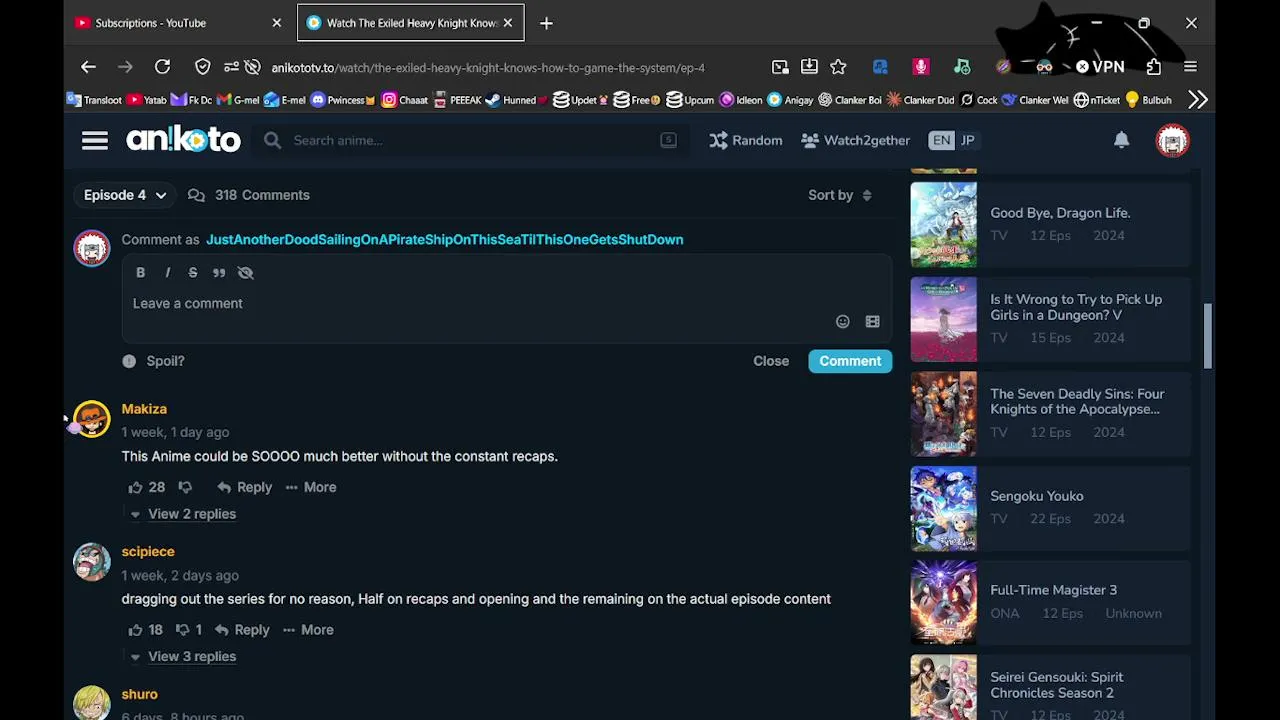This screenshot has width=1280, height=720.
Task: Open the user profile avatar in header
Action: [x=1172, y=140]
